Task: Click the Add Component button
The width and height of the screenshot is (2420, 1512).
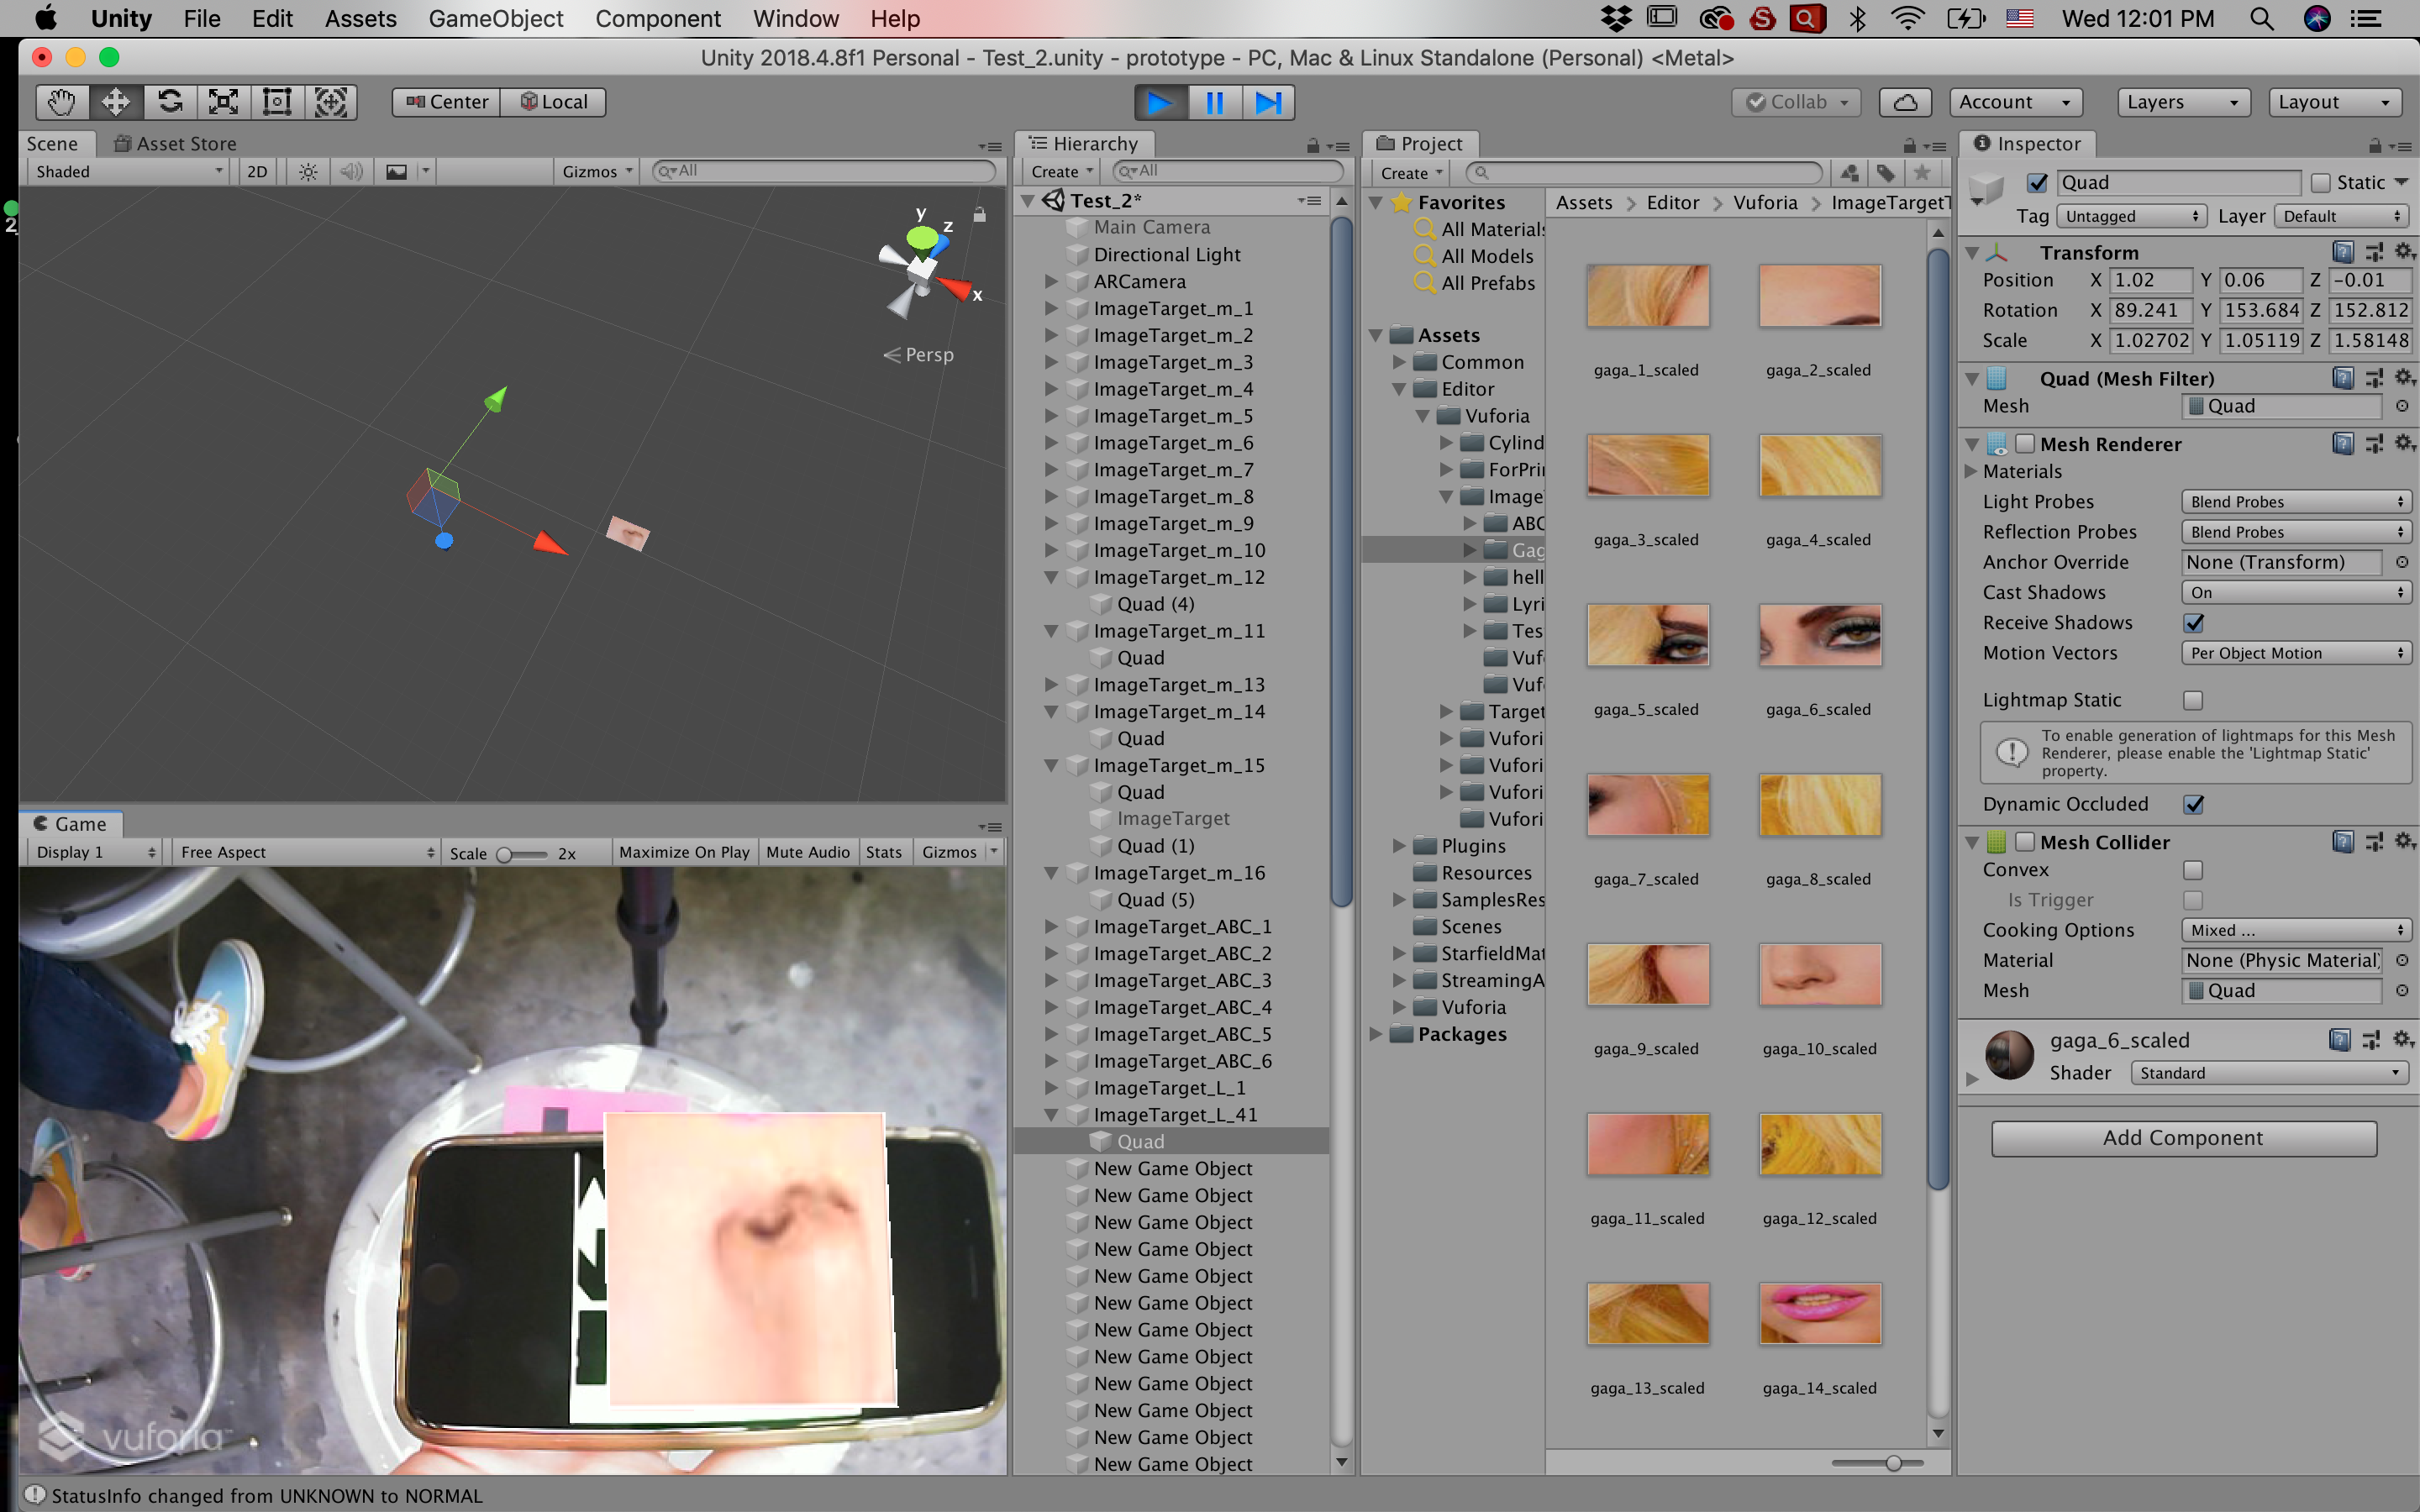Action: pos(2183,1138)
